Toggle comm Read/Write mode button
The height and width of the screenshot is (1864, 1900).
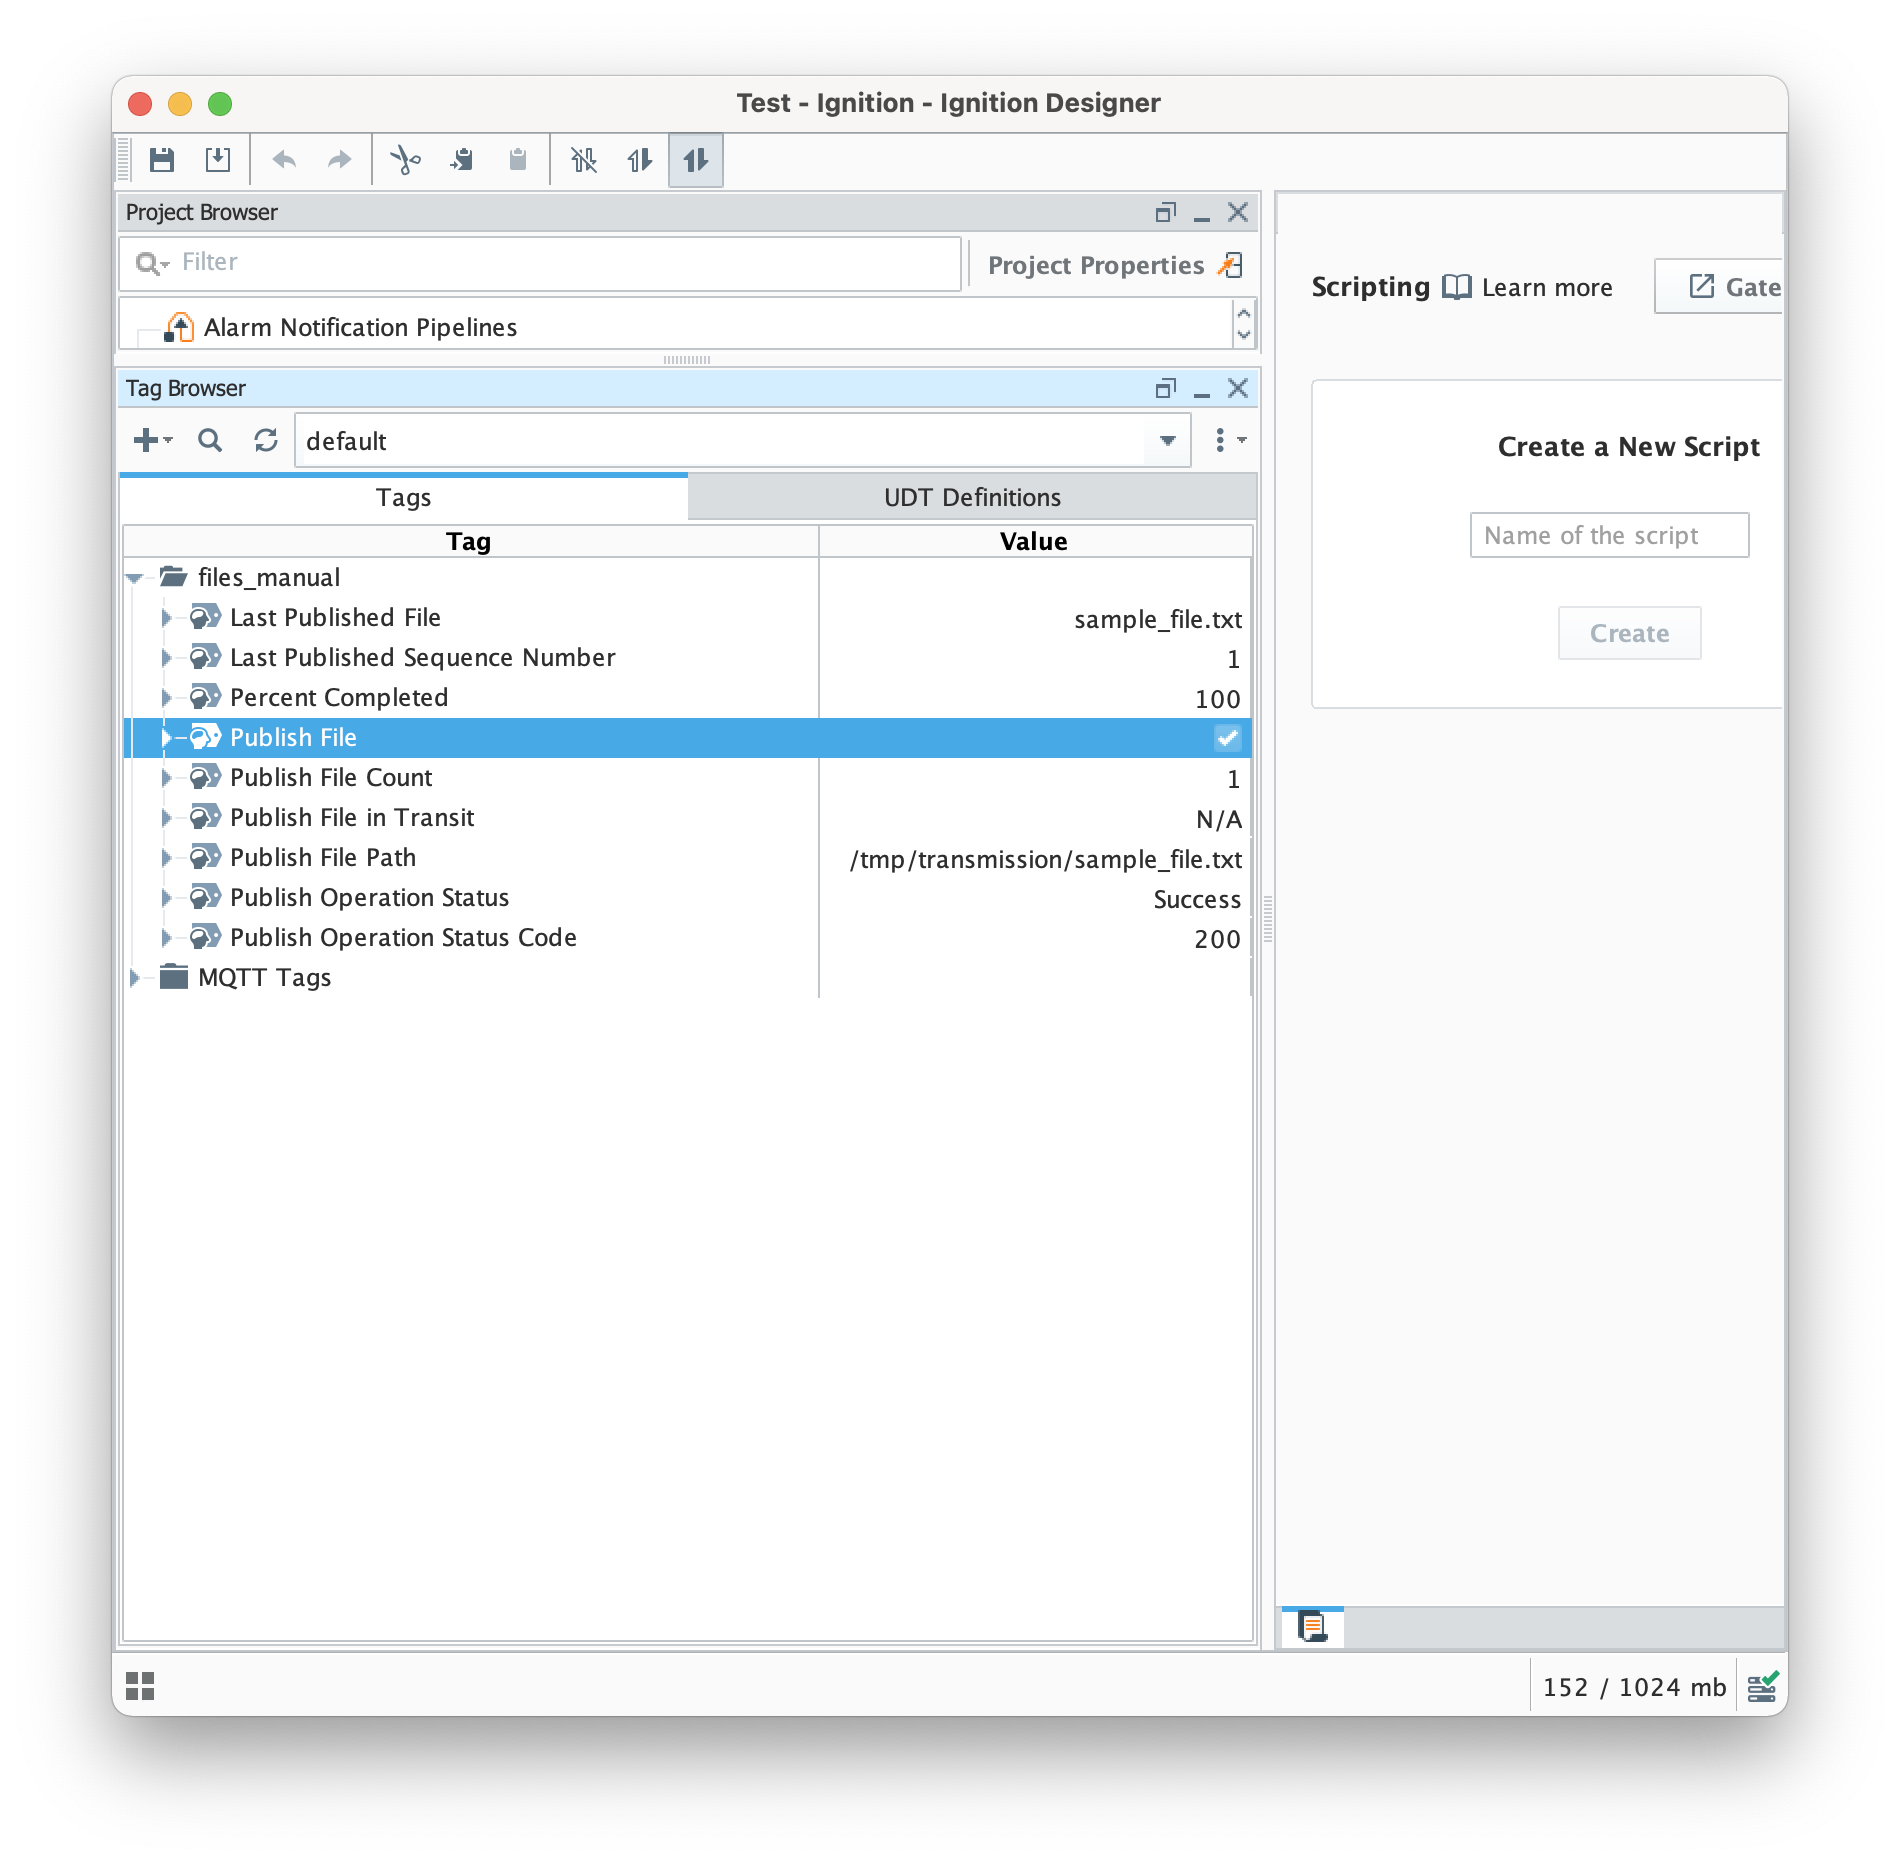(x=696, y=160)
